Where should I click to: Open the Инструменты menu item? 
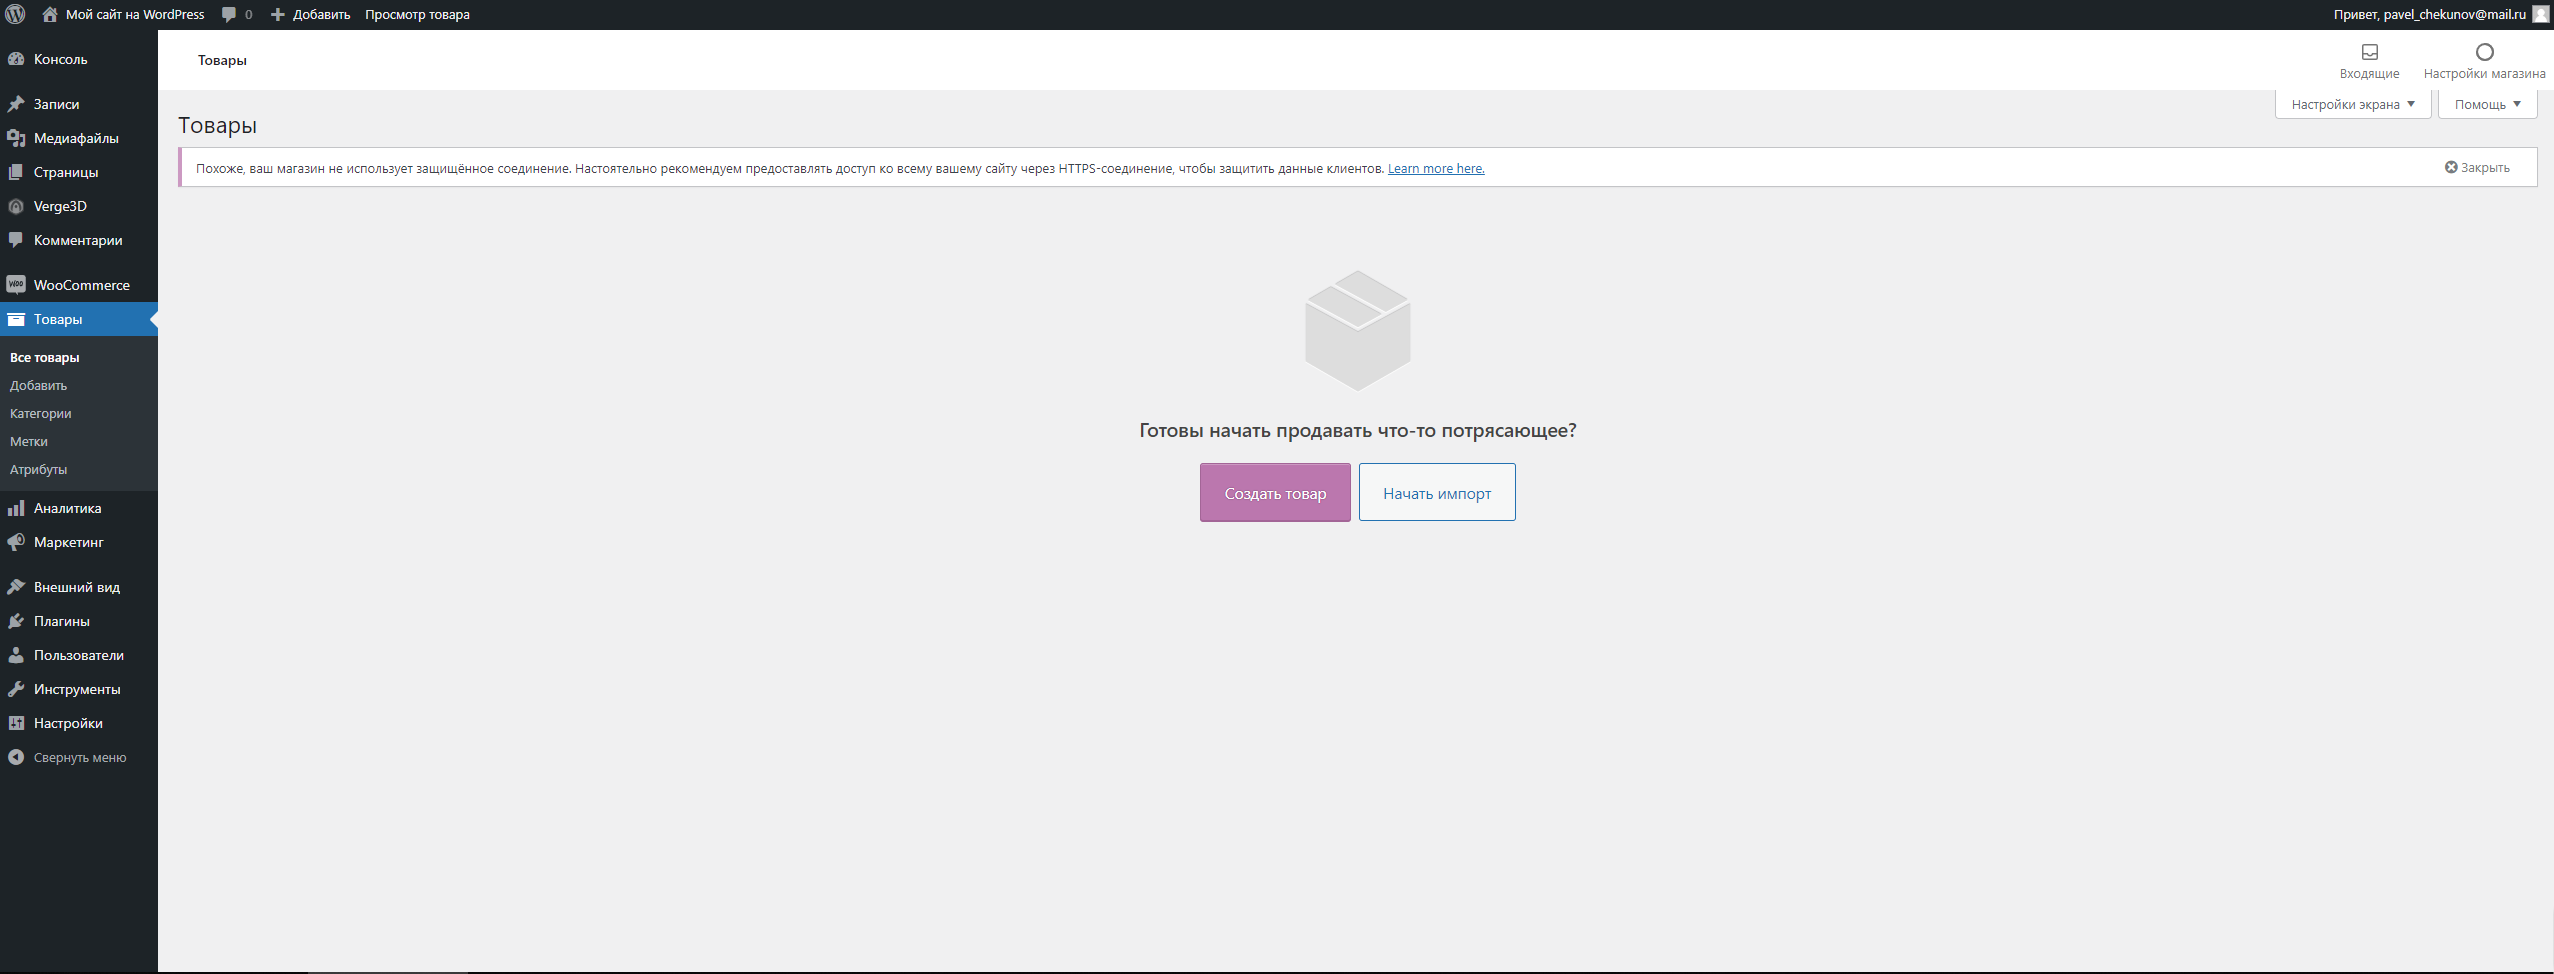point(79,689)
